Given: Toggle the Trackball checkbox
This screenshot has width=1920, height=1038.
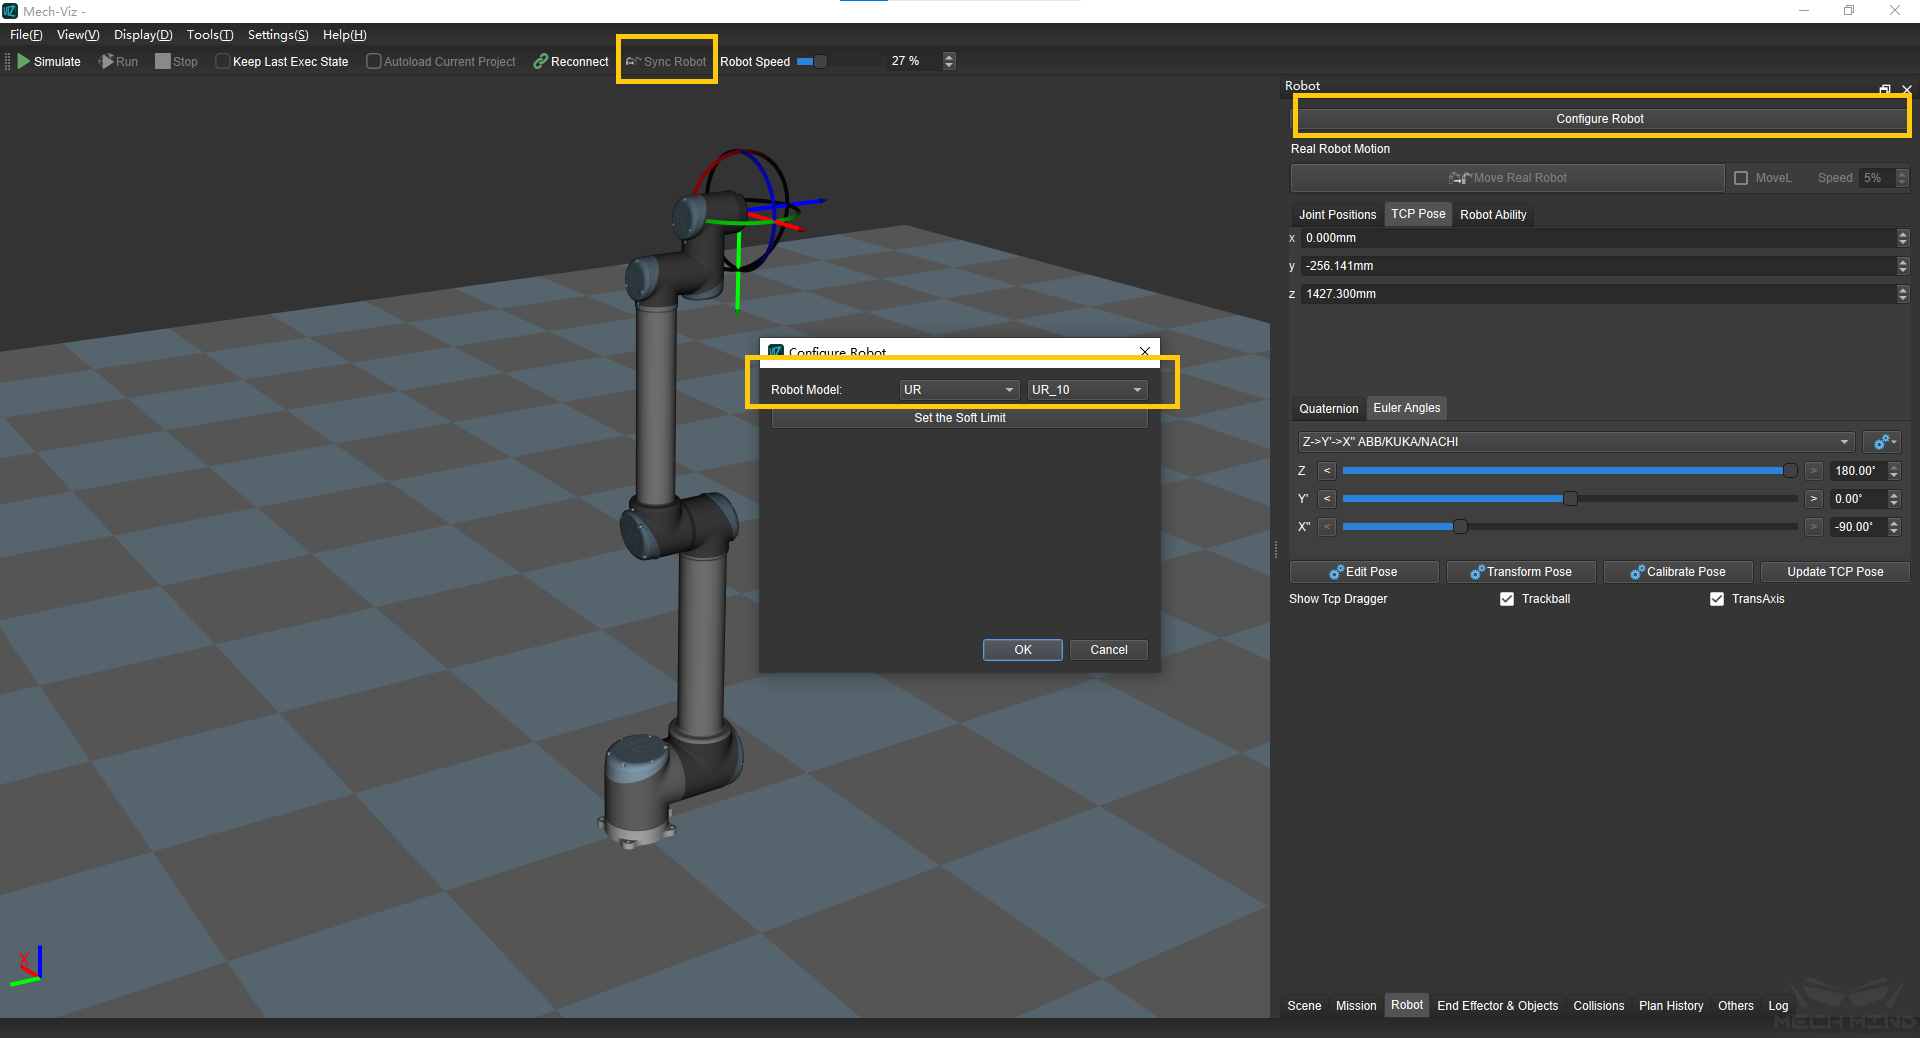Looking at the screenshot, I should [x=1507, y=599].
